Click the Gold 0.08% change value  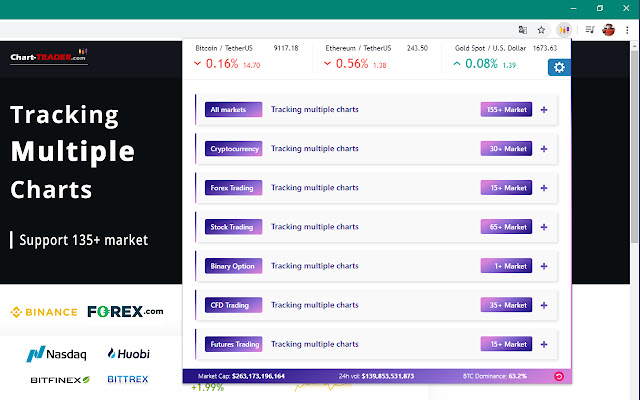[481, 64]
